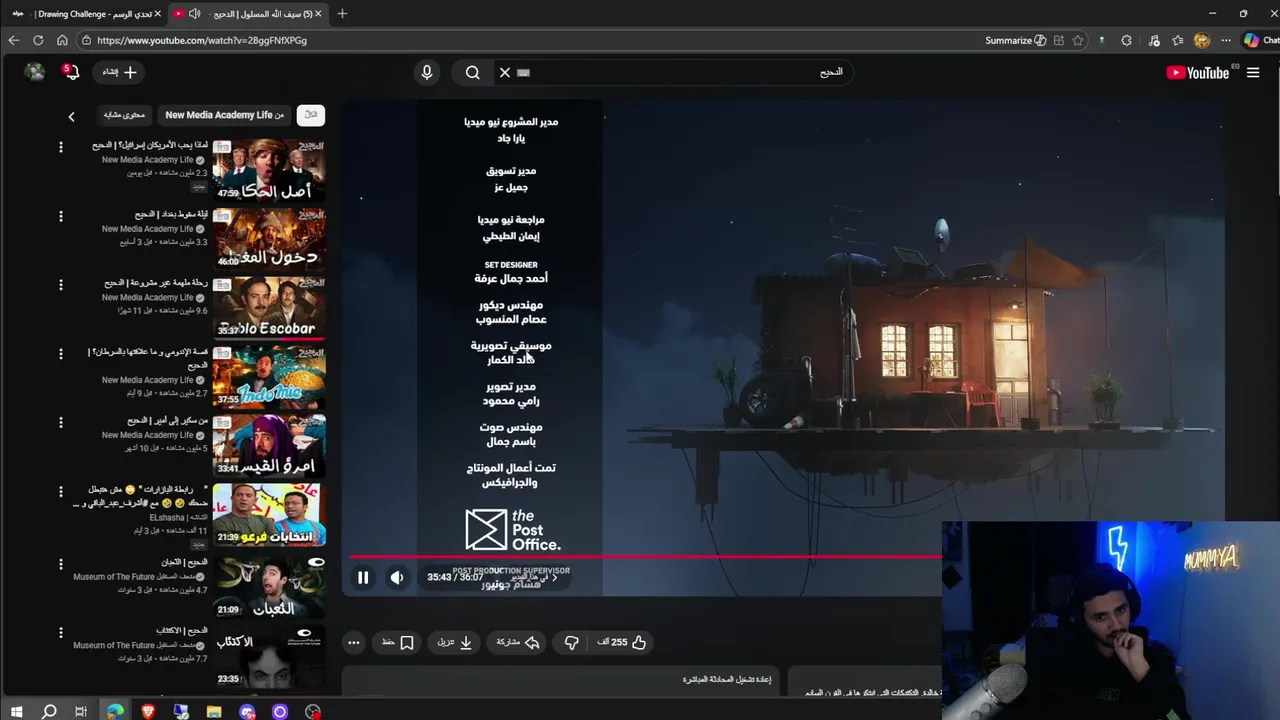Open the browser profile avatar
The height and width of the screenshot is (720, 1280).
click(x=1202, y=40)
